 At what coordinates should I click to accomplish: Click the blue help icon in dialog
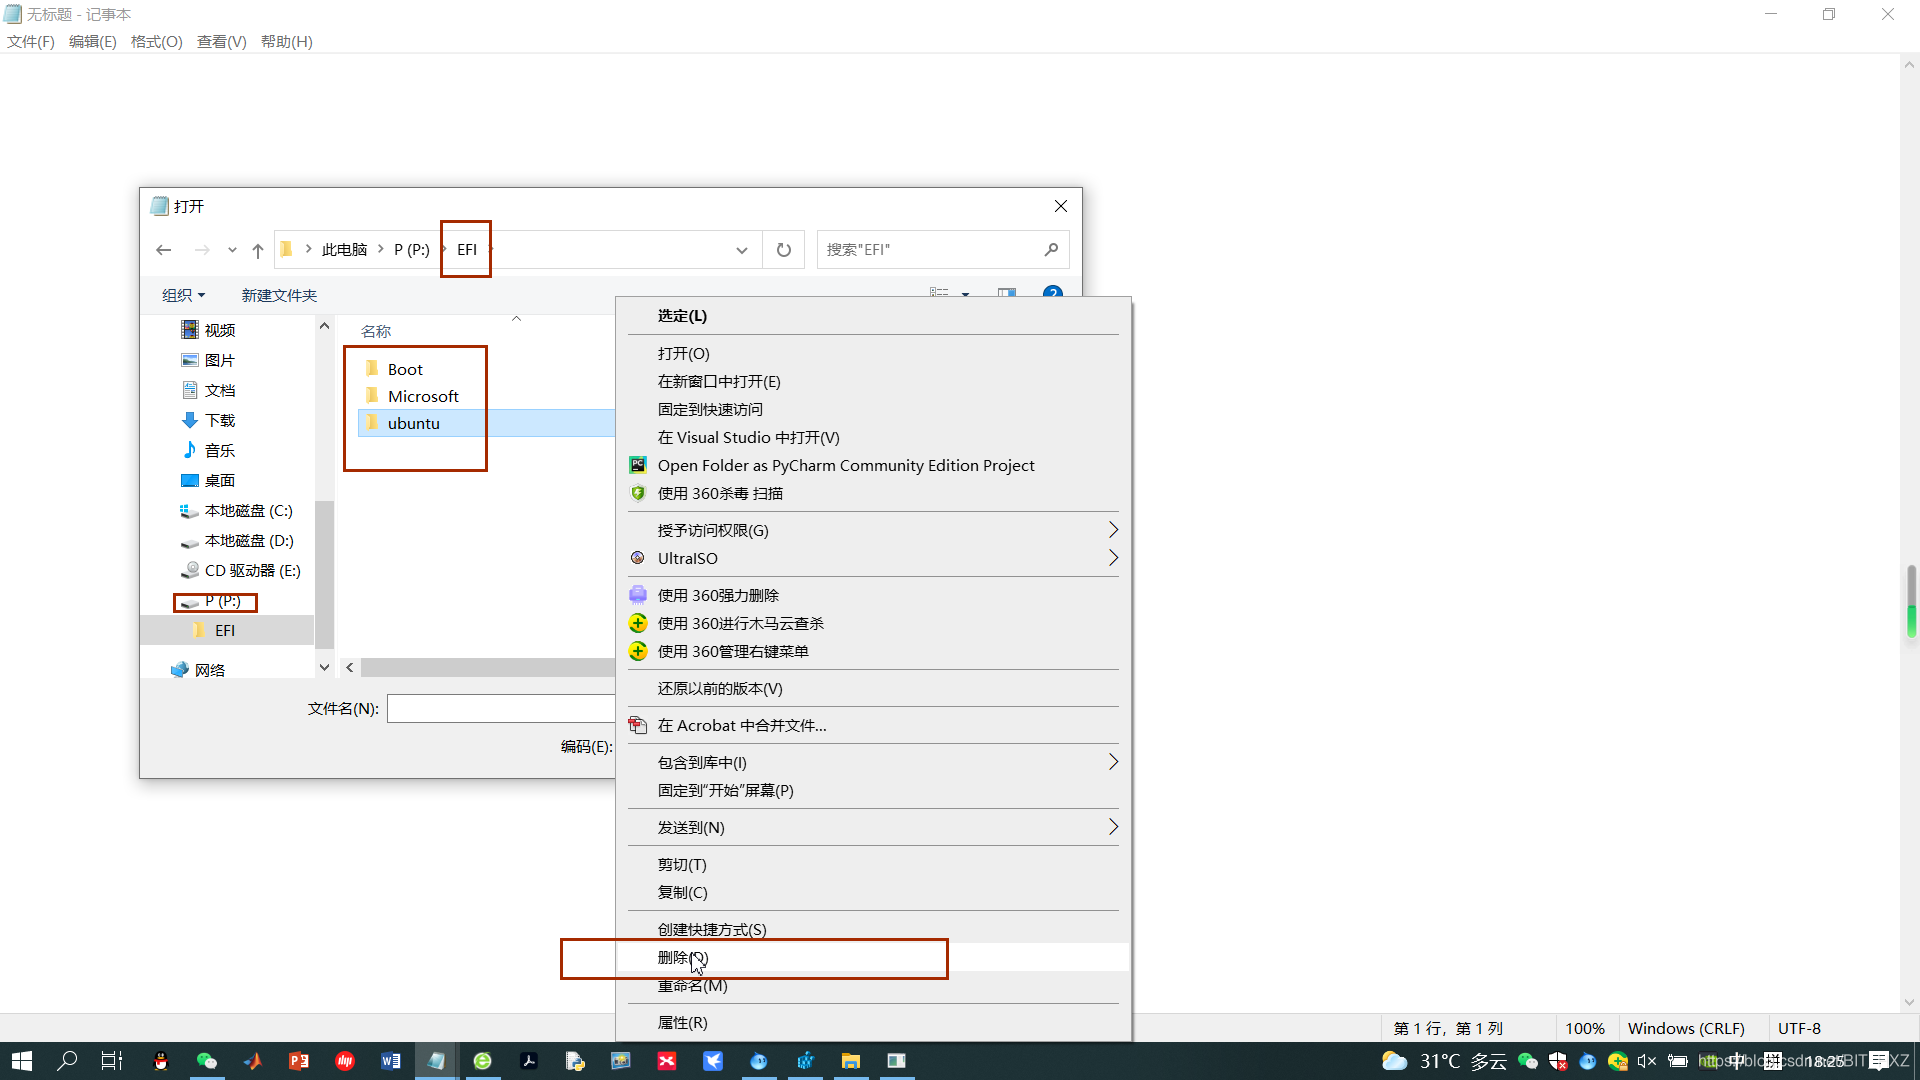tap(1052, 293)
